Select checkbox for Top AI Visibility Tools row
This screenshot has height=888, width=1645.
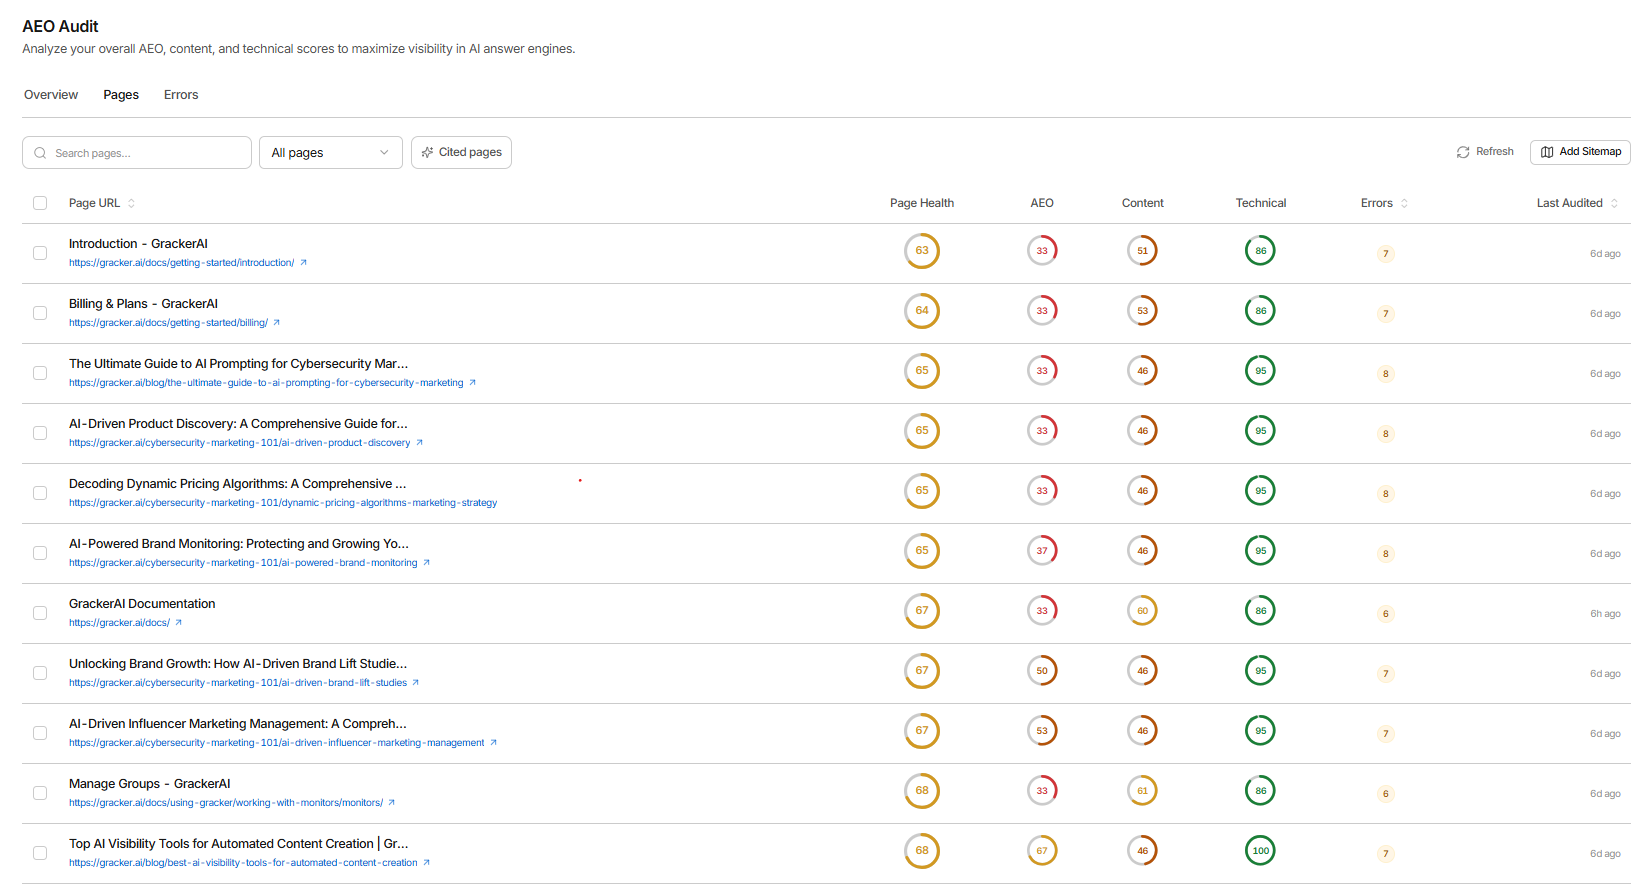[40, 853]
